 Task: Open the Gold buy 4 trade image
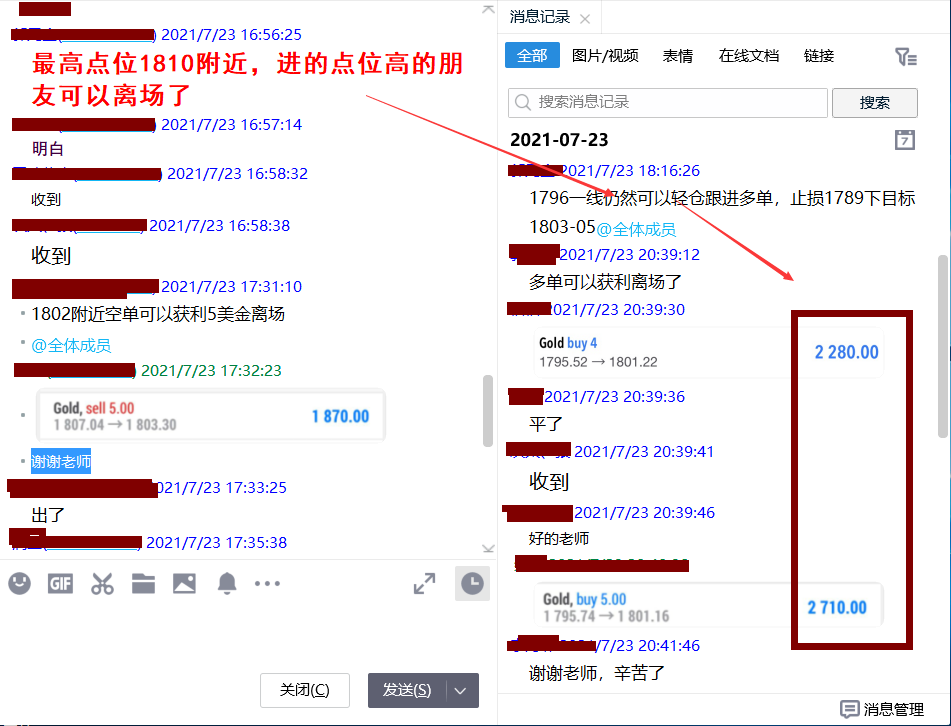coord(708,352)
